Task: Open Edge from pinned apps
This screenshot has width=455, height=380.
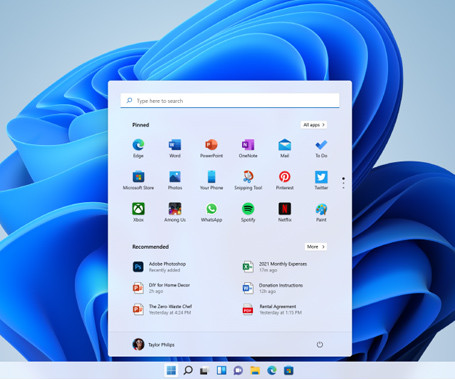Action: tap(138, 148)
